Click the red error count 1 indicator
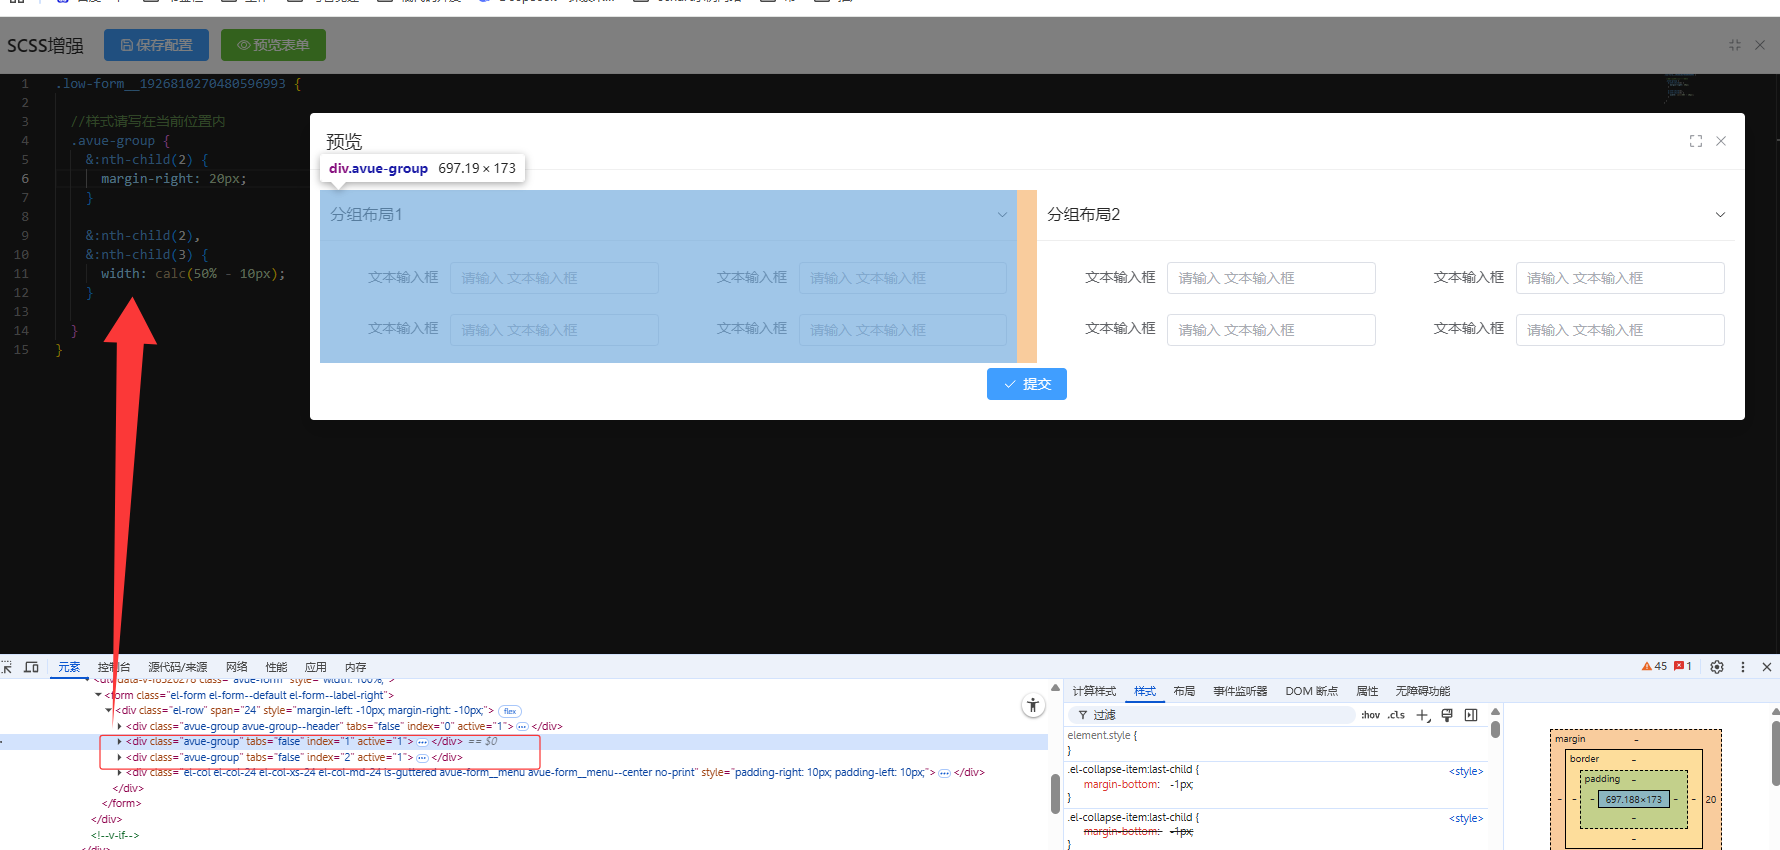Image resolution: width=1780 pixels, height=850 pixels. tap(1683, 666)
